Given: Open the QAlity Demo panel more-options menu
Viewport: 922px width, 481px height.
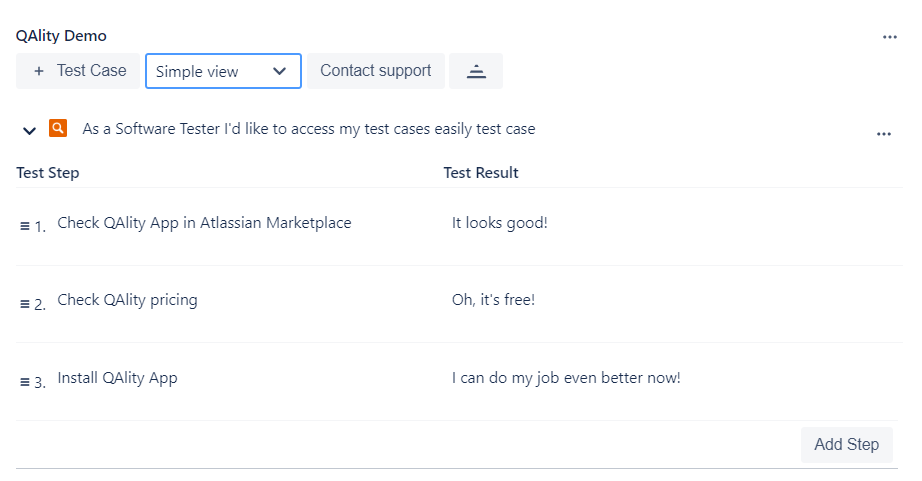Looking at the screenshot, I should coord(890,37).
